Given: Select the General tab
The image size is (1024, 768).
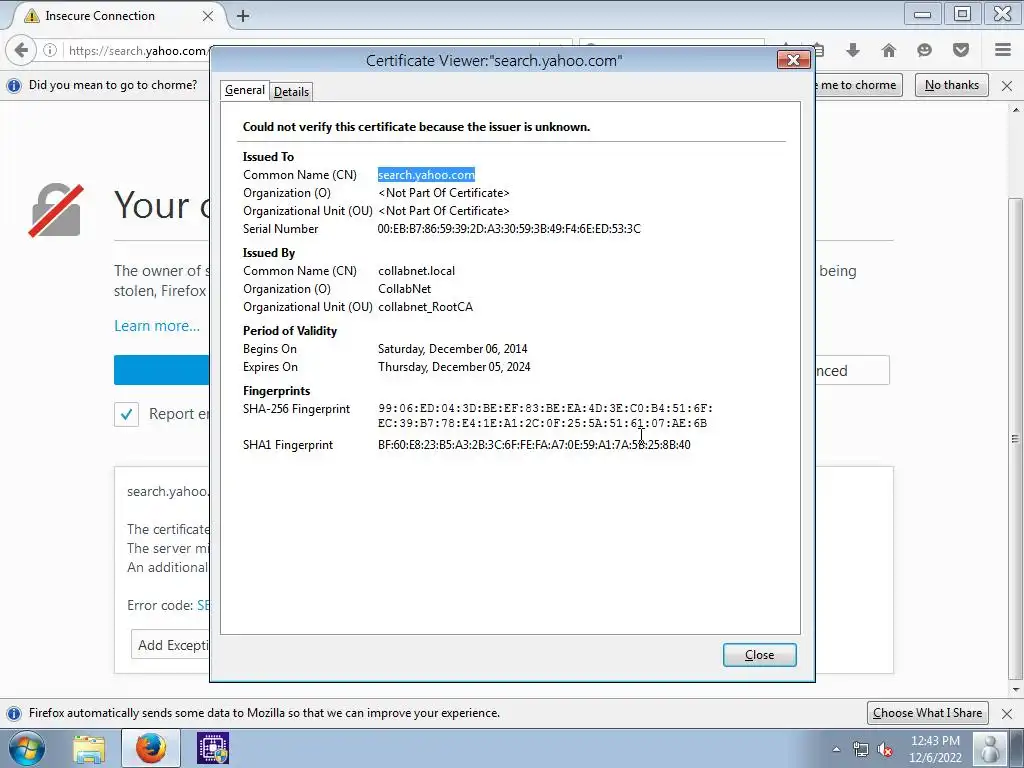Looking at the screenshot, I should (245, 90).
